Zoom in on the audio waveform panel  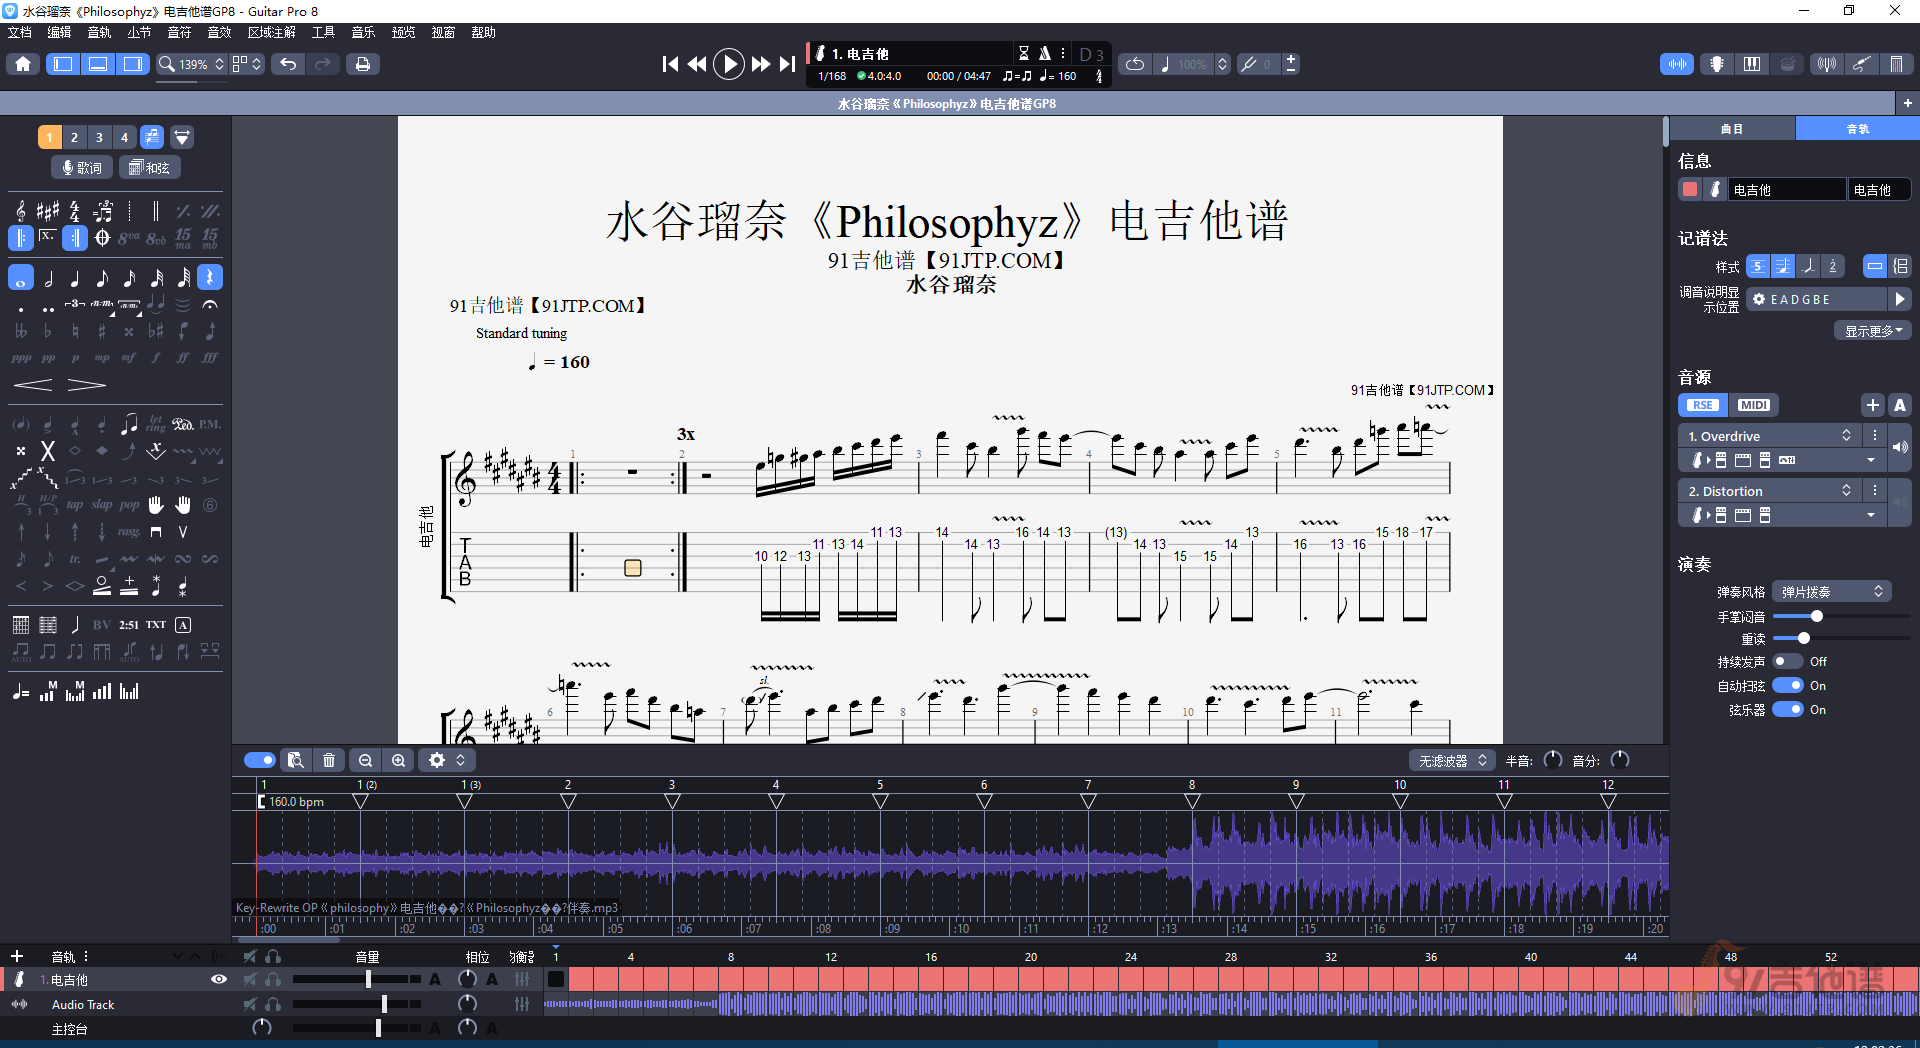(x=399, y=760)
